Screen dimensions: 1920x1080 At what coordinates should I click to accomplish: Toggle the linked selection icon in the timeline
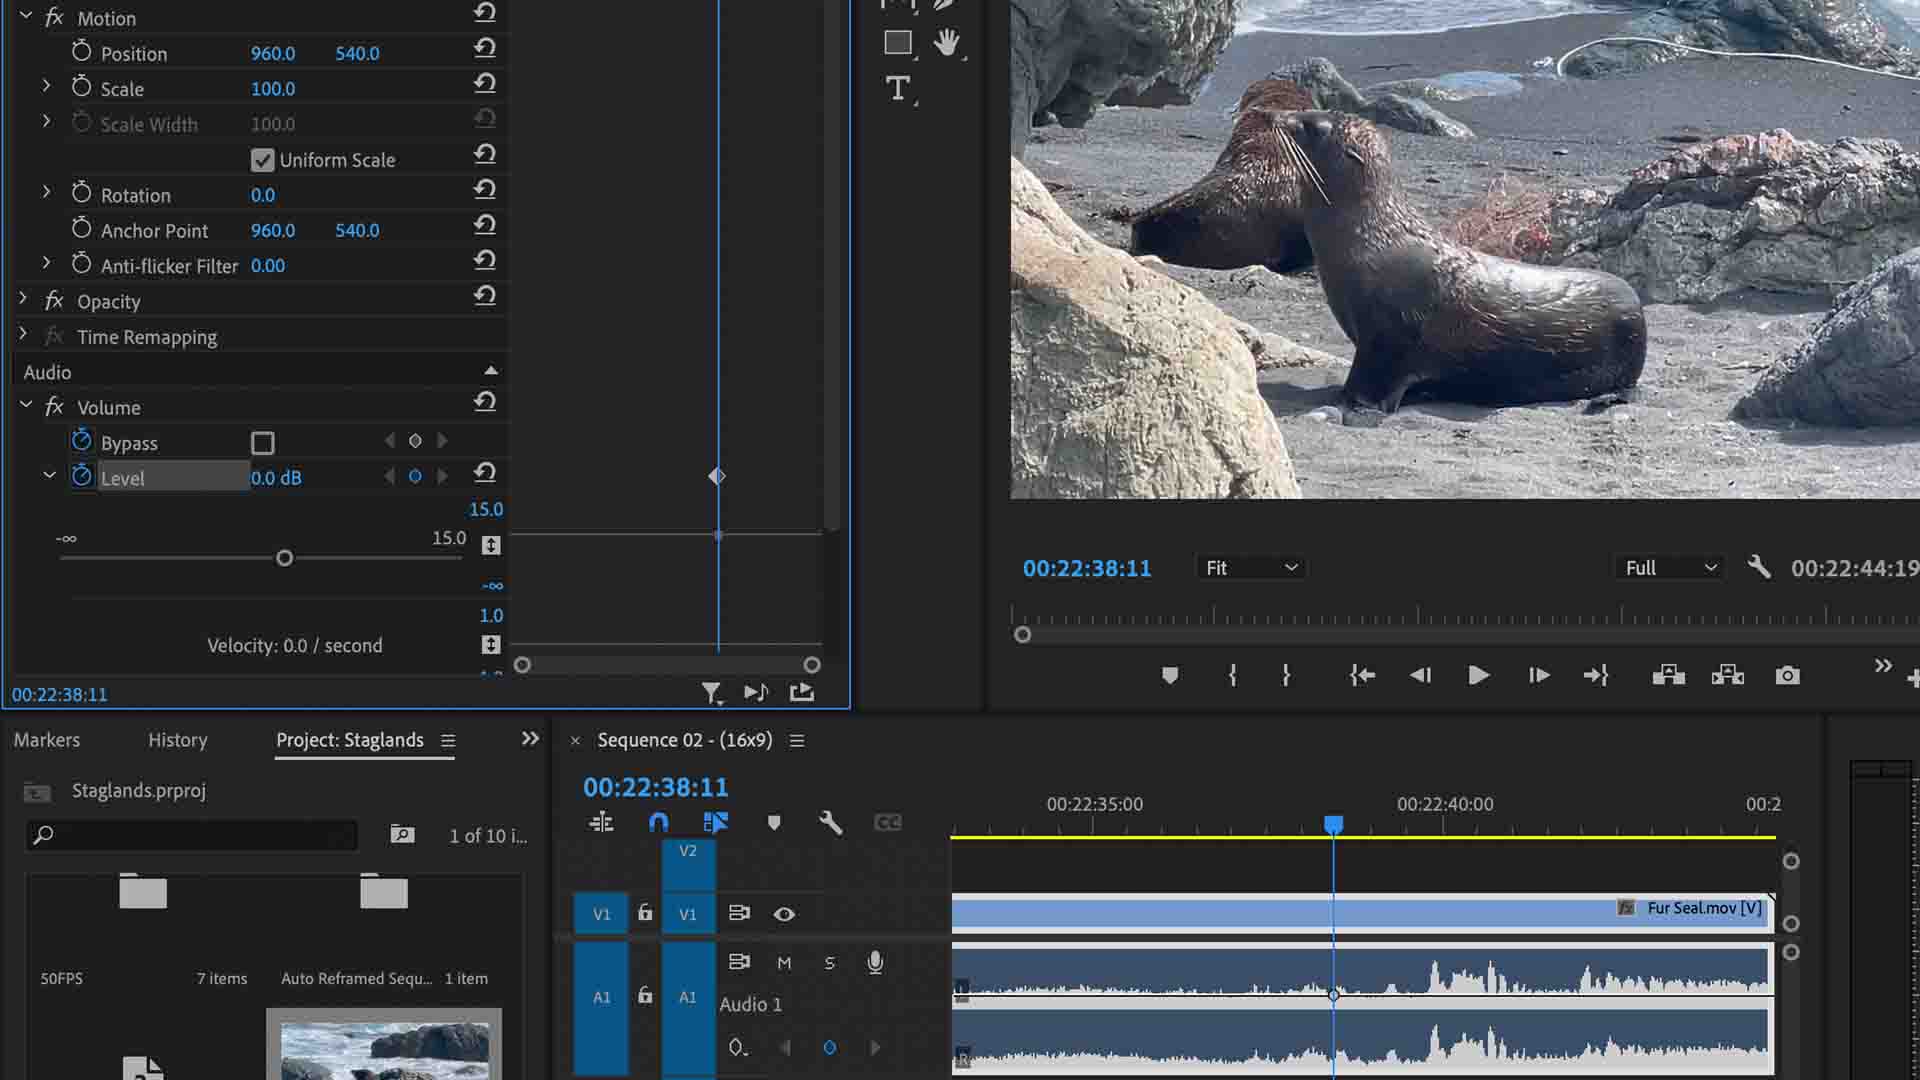[x=716, y=822]
